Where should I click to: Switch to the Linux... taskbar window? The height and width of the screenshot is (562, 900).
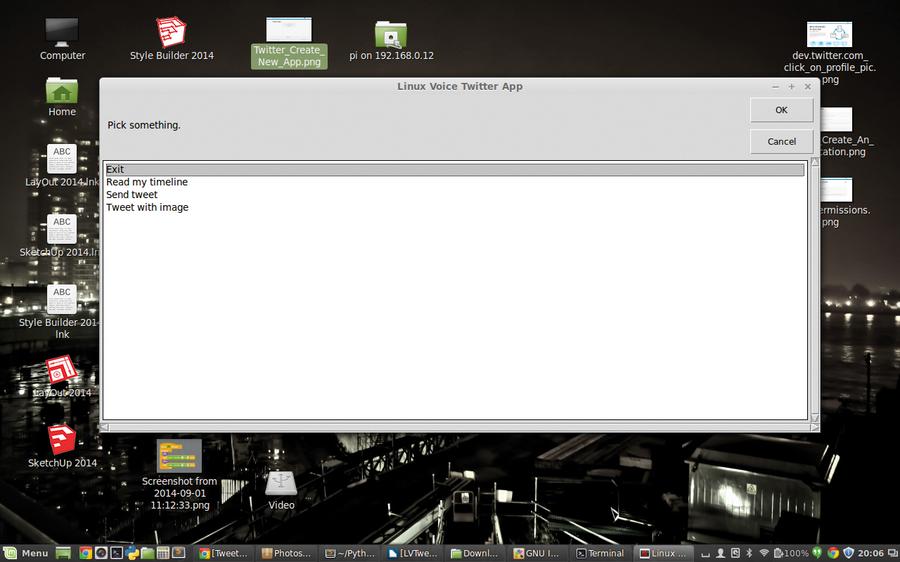coord(664,553)
